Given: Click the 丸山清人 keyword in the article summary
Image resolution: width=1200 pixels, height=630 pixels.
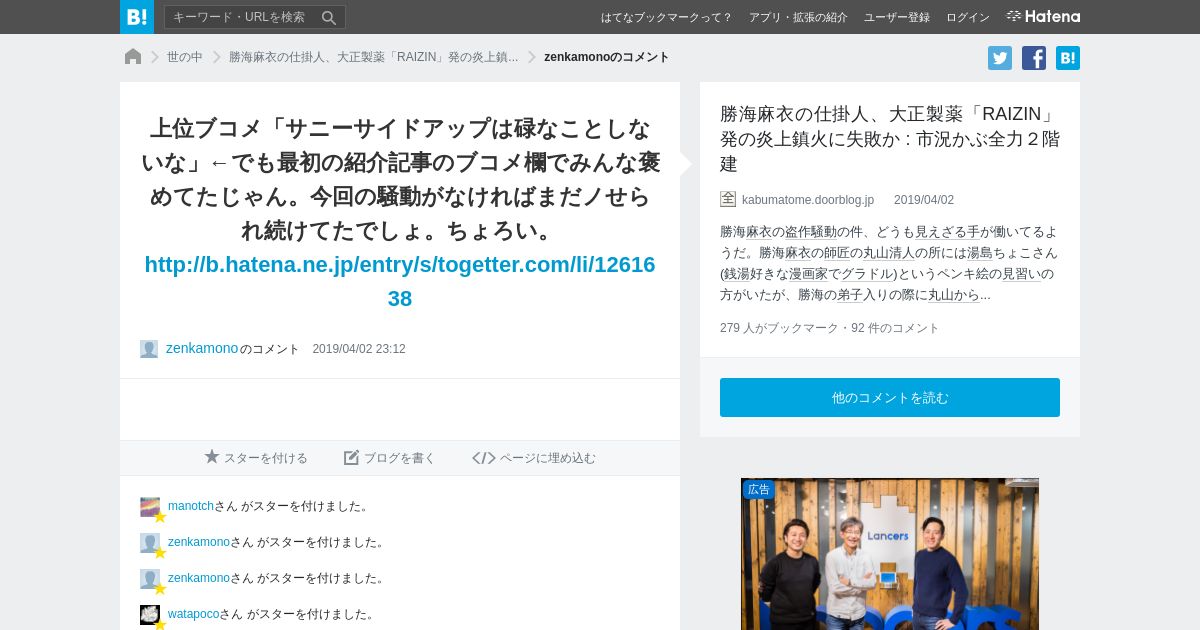Looking at the screenshot, I should coord(889,252).
